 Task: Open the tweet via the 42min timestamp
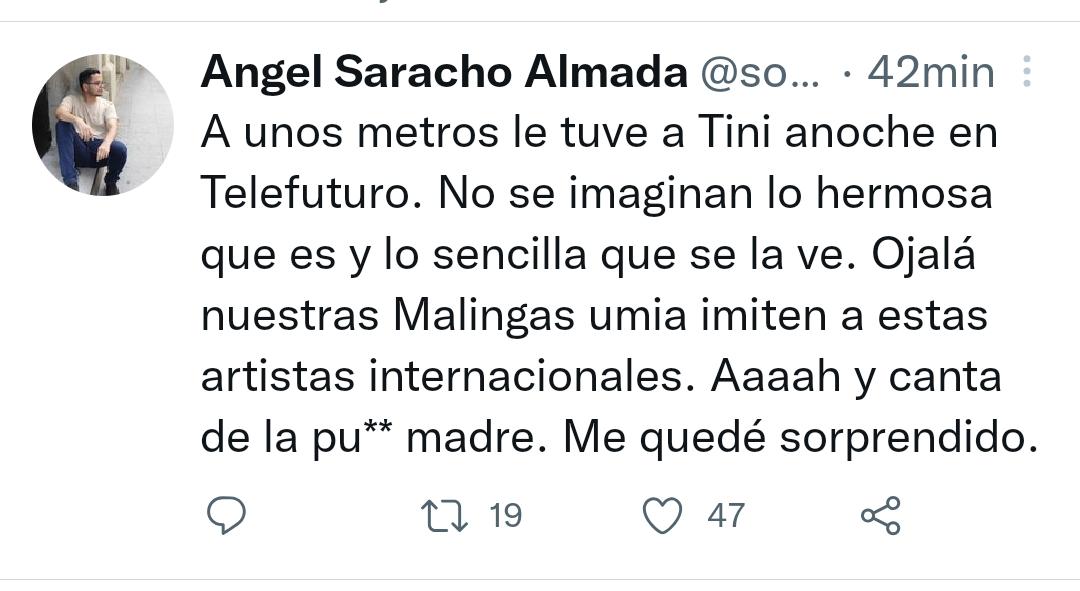click(930, 72)
